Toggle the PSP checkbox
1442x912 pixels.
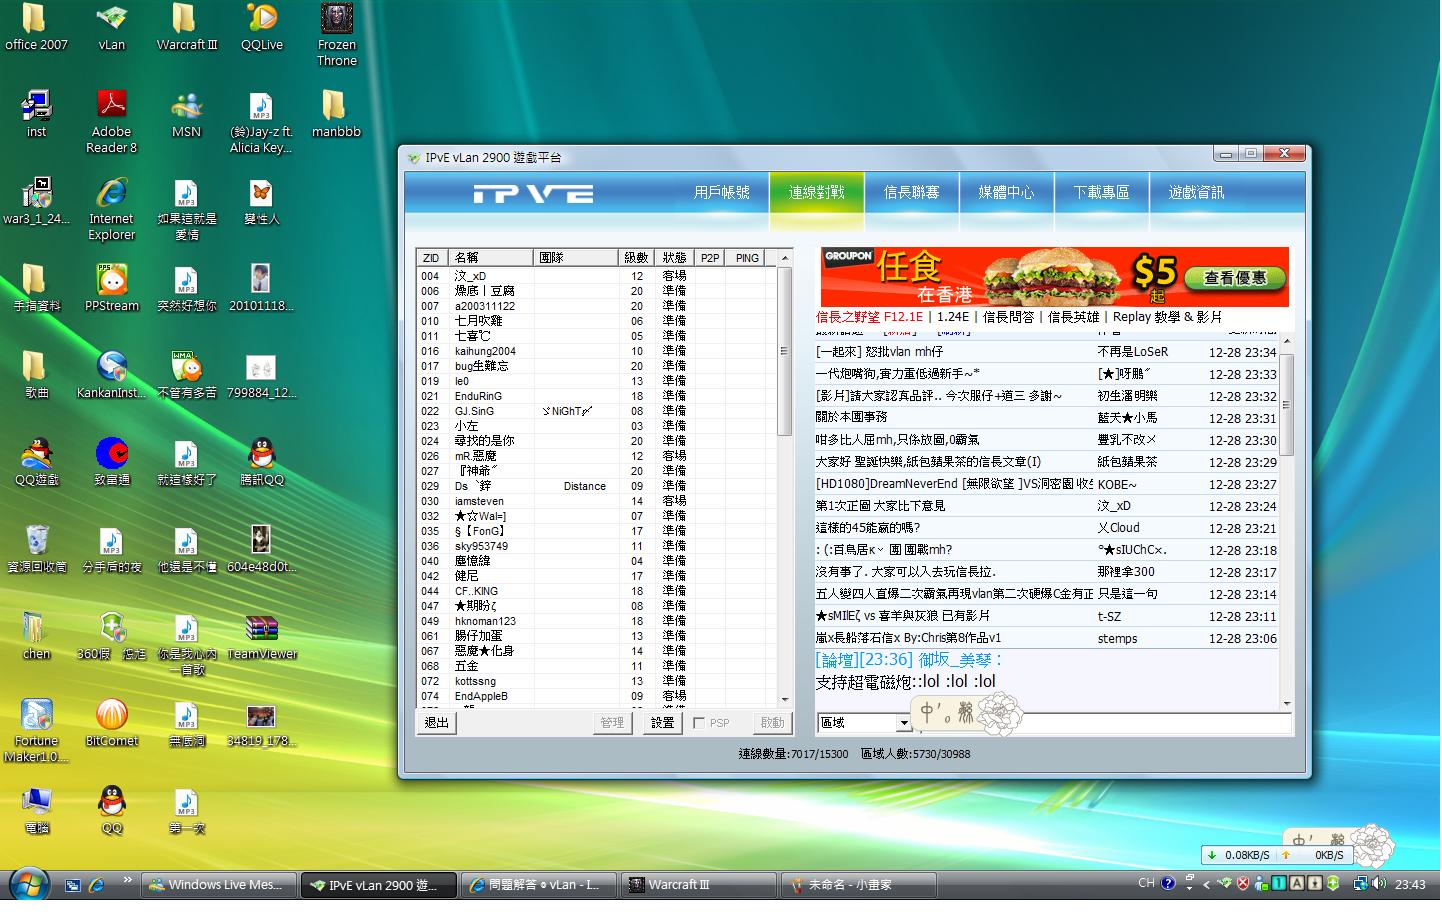[x=699, y=723]
